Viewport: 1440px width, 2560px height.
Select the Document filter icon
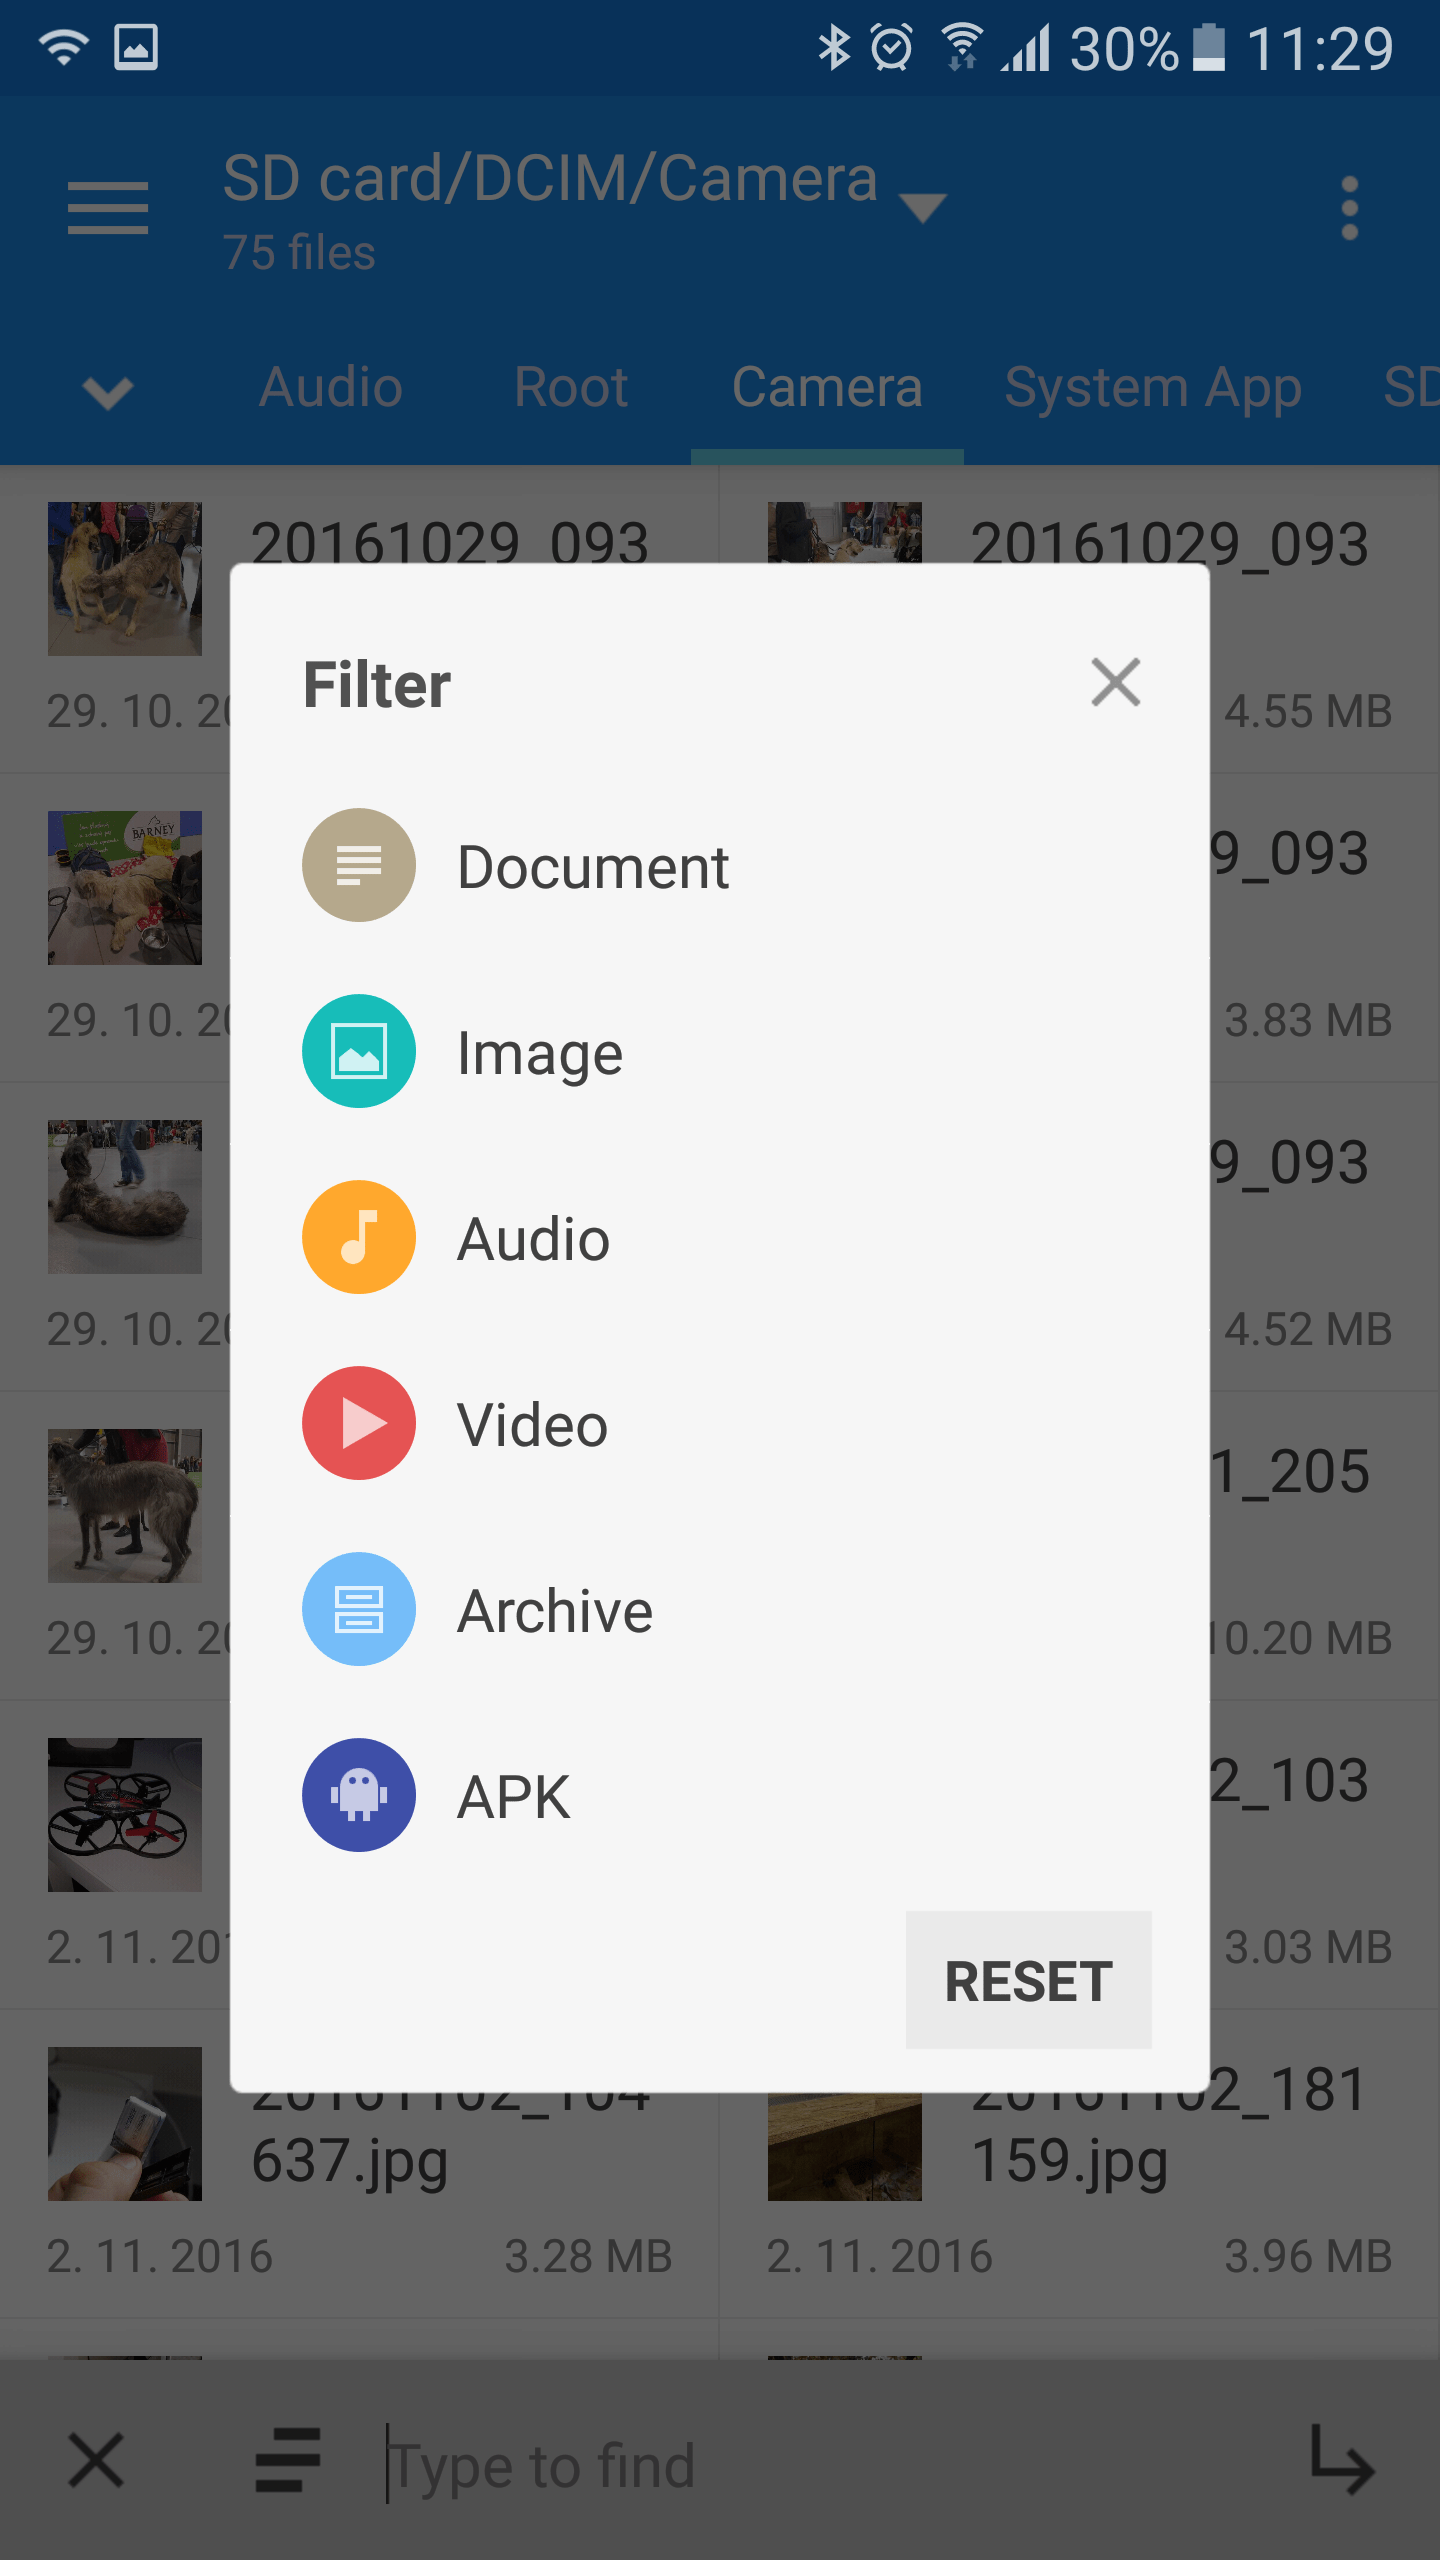click(x=359, y=865)
